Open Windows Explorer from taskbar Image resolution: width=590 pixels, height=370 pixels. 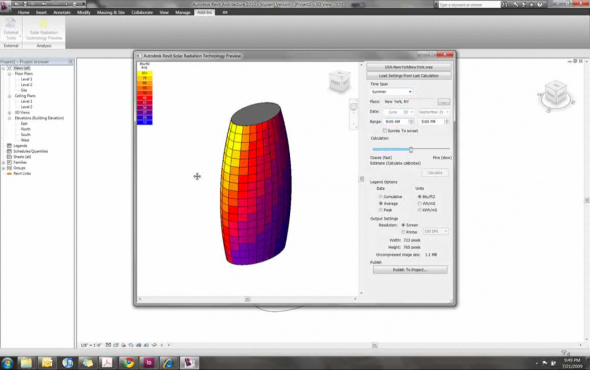tap(26, 363)
